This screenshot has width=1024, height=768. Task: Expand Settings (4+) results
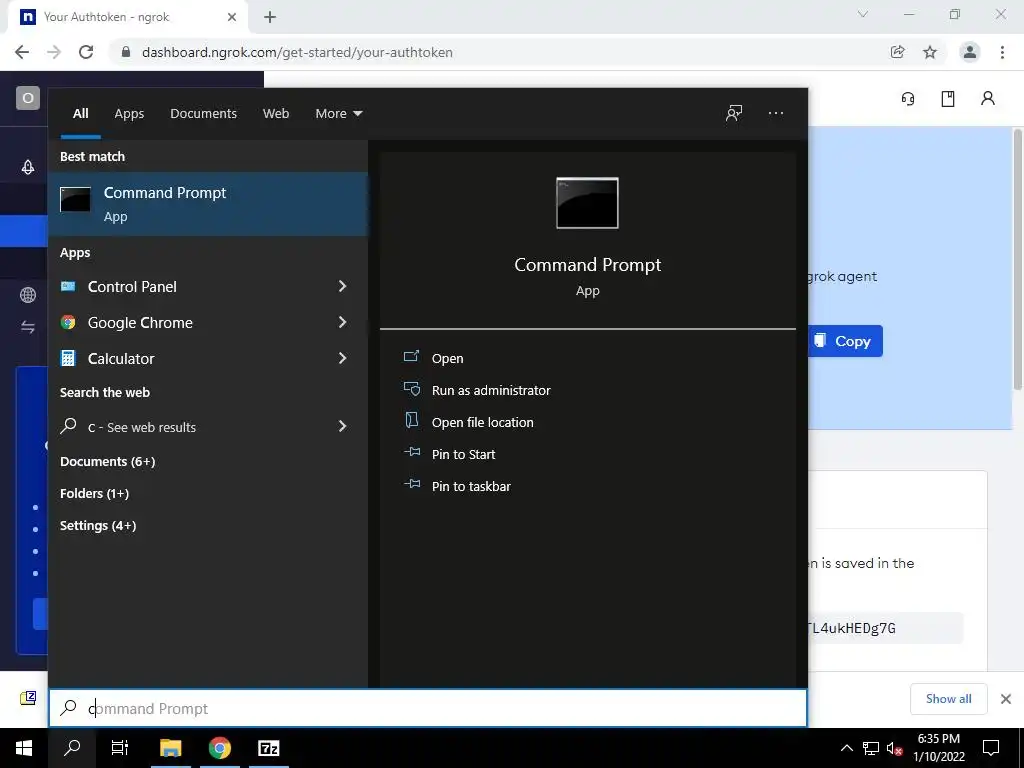tap(98, 525)
